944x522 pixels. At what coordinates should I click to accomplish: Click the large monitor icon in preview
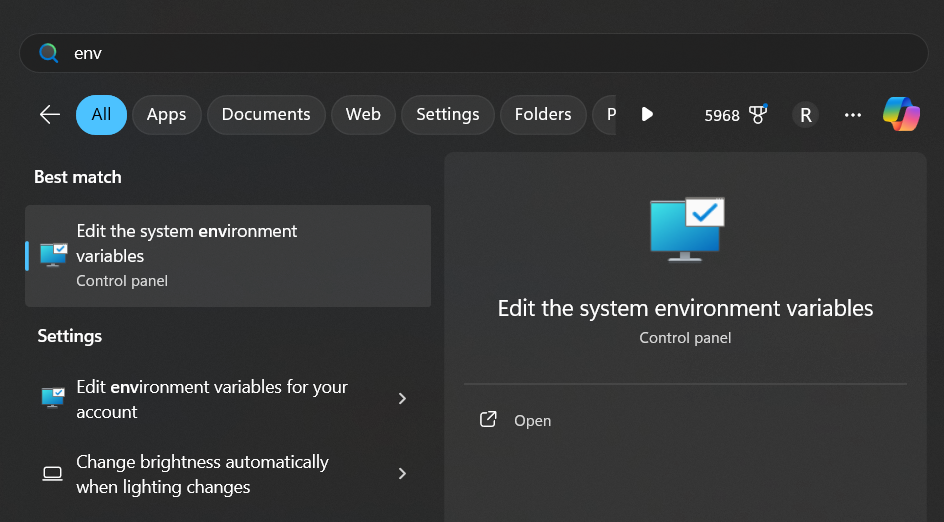click(x=687, y=229)
